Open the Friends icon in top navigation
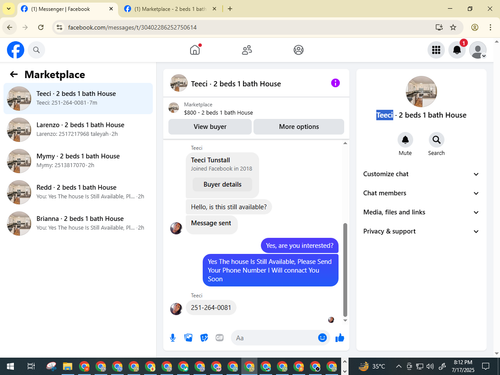The image size is (500, 375). point(247,50)
